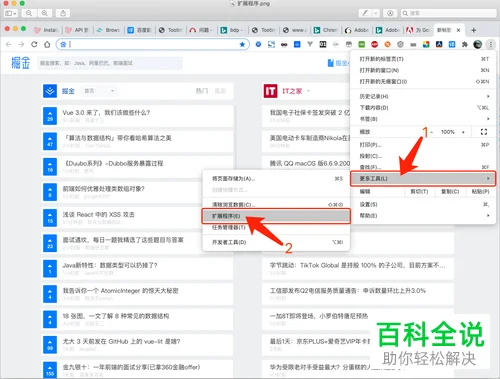Enter fullscreen via the zoom row icon

[x=484, y=132]
